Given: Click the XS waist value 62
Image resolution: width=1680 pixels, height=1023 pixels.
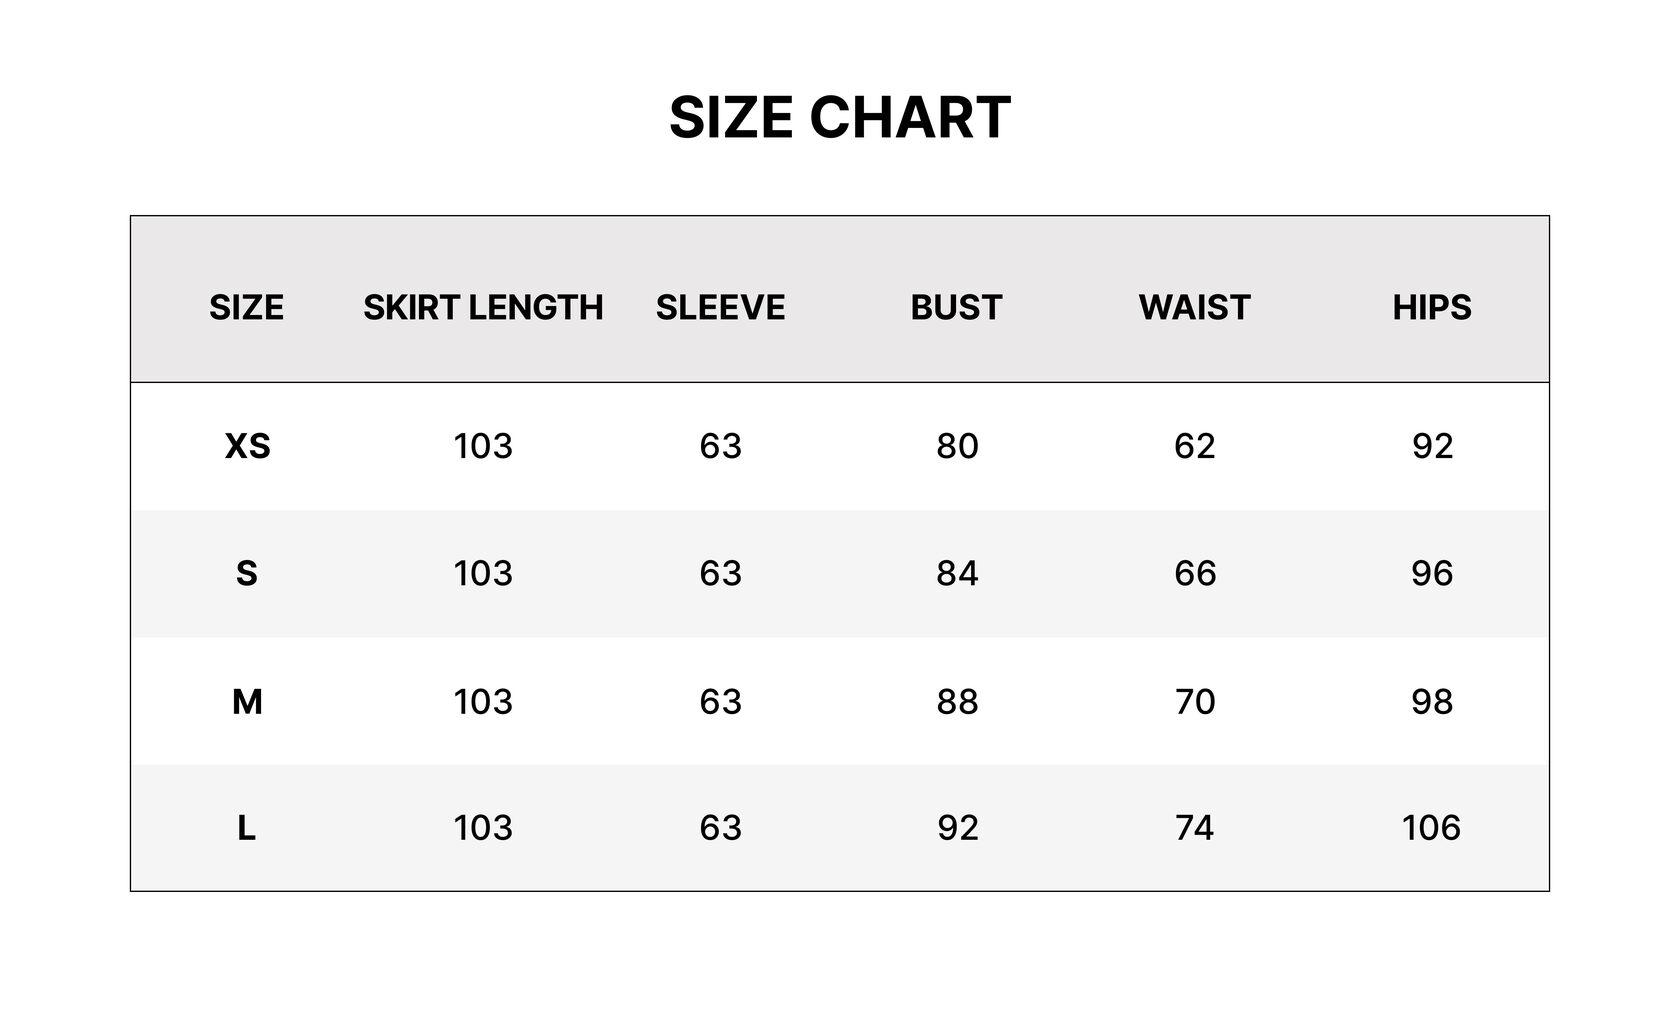Looking at the screenshot, I should coord(1195,446).
